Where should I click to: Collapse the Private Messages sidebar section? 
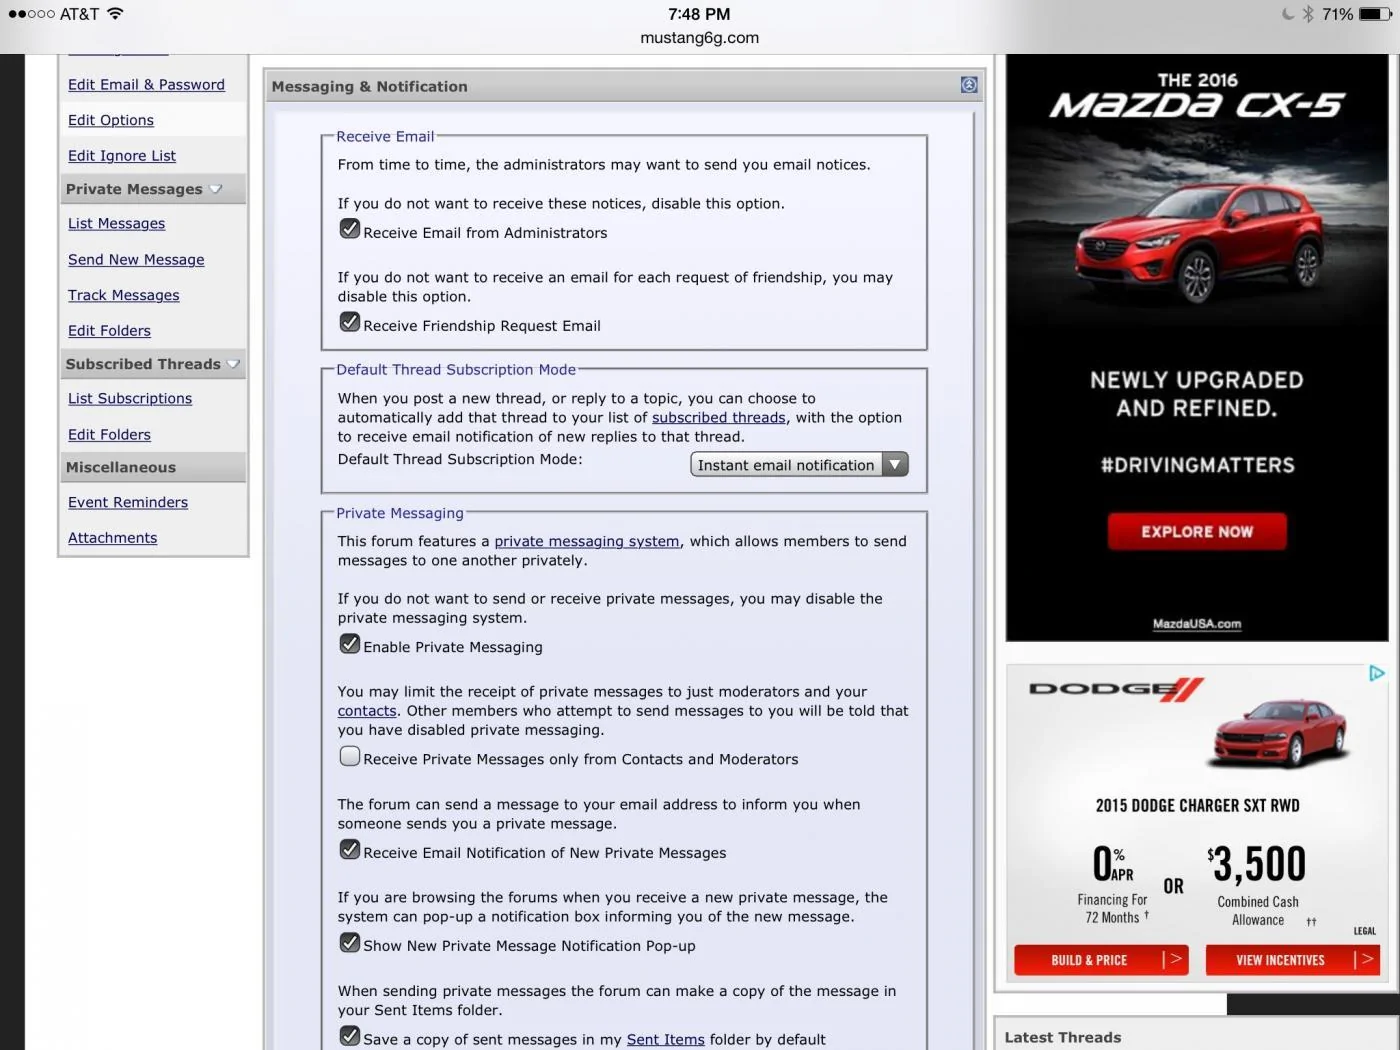pos(215,189)
